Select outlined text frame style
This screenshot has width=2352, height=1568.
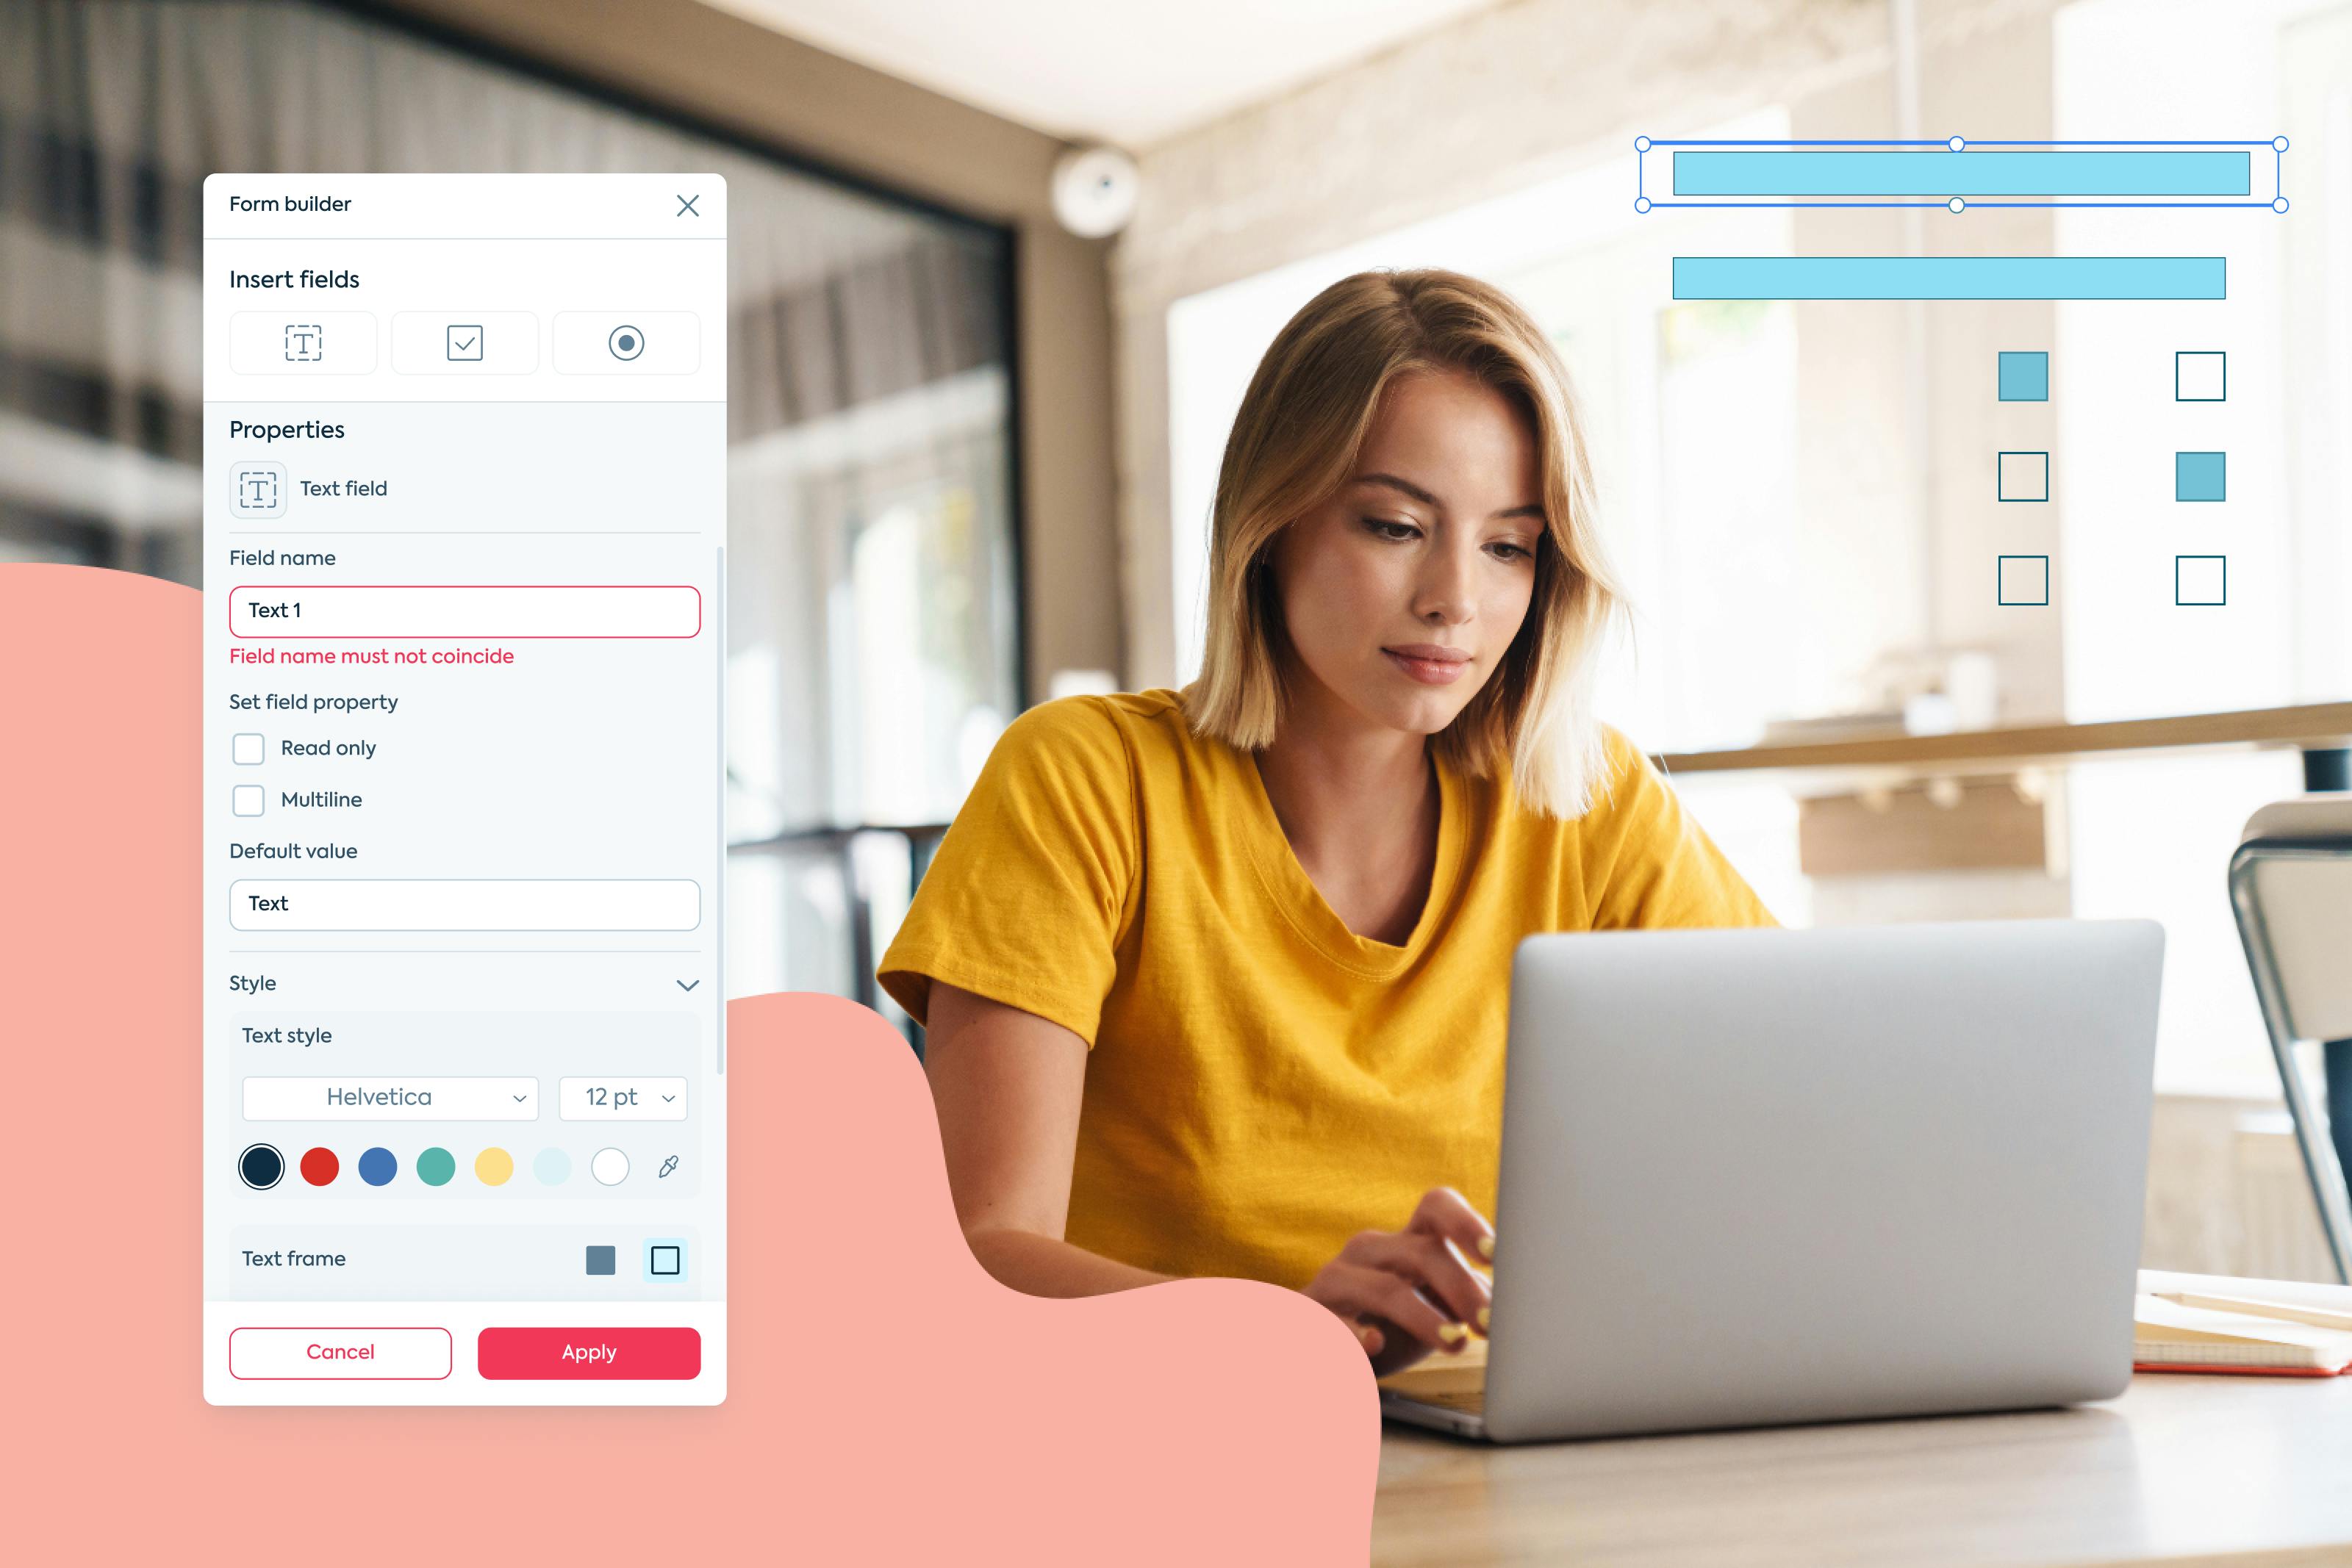(x=667, y=1258)
